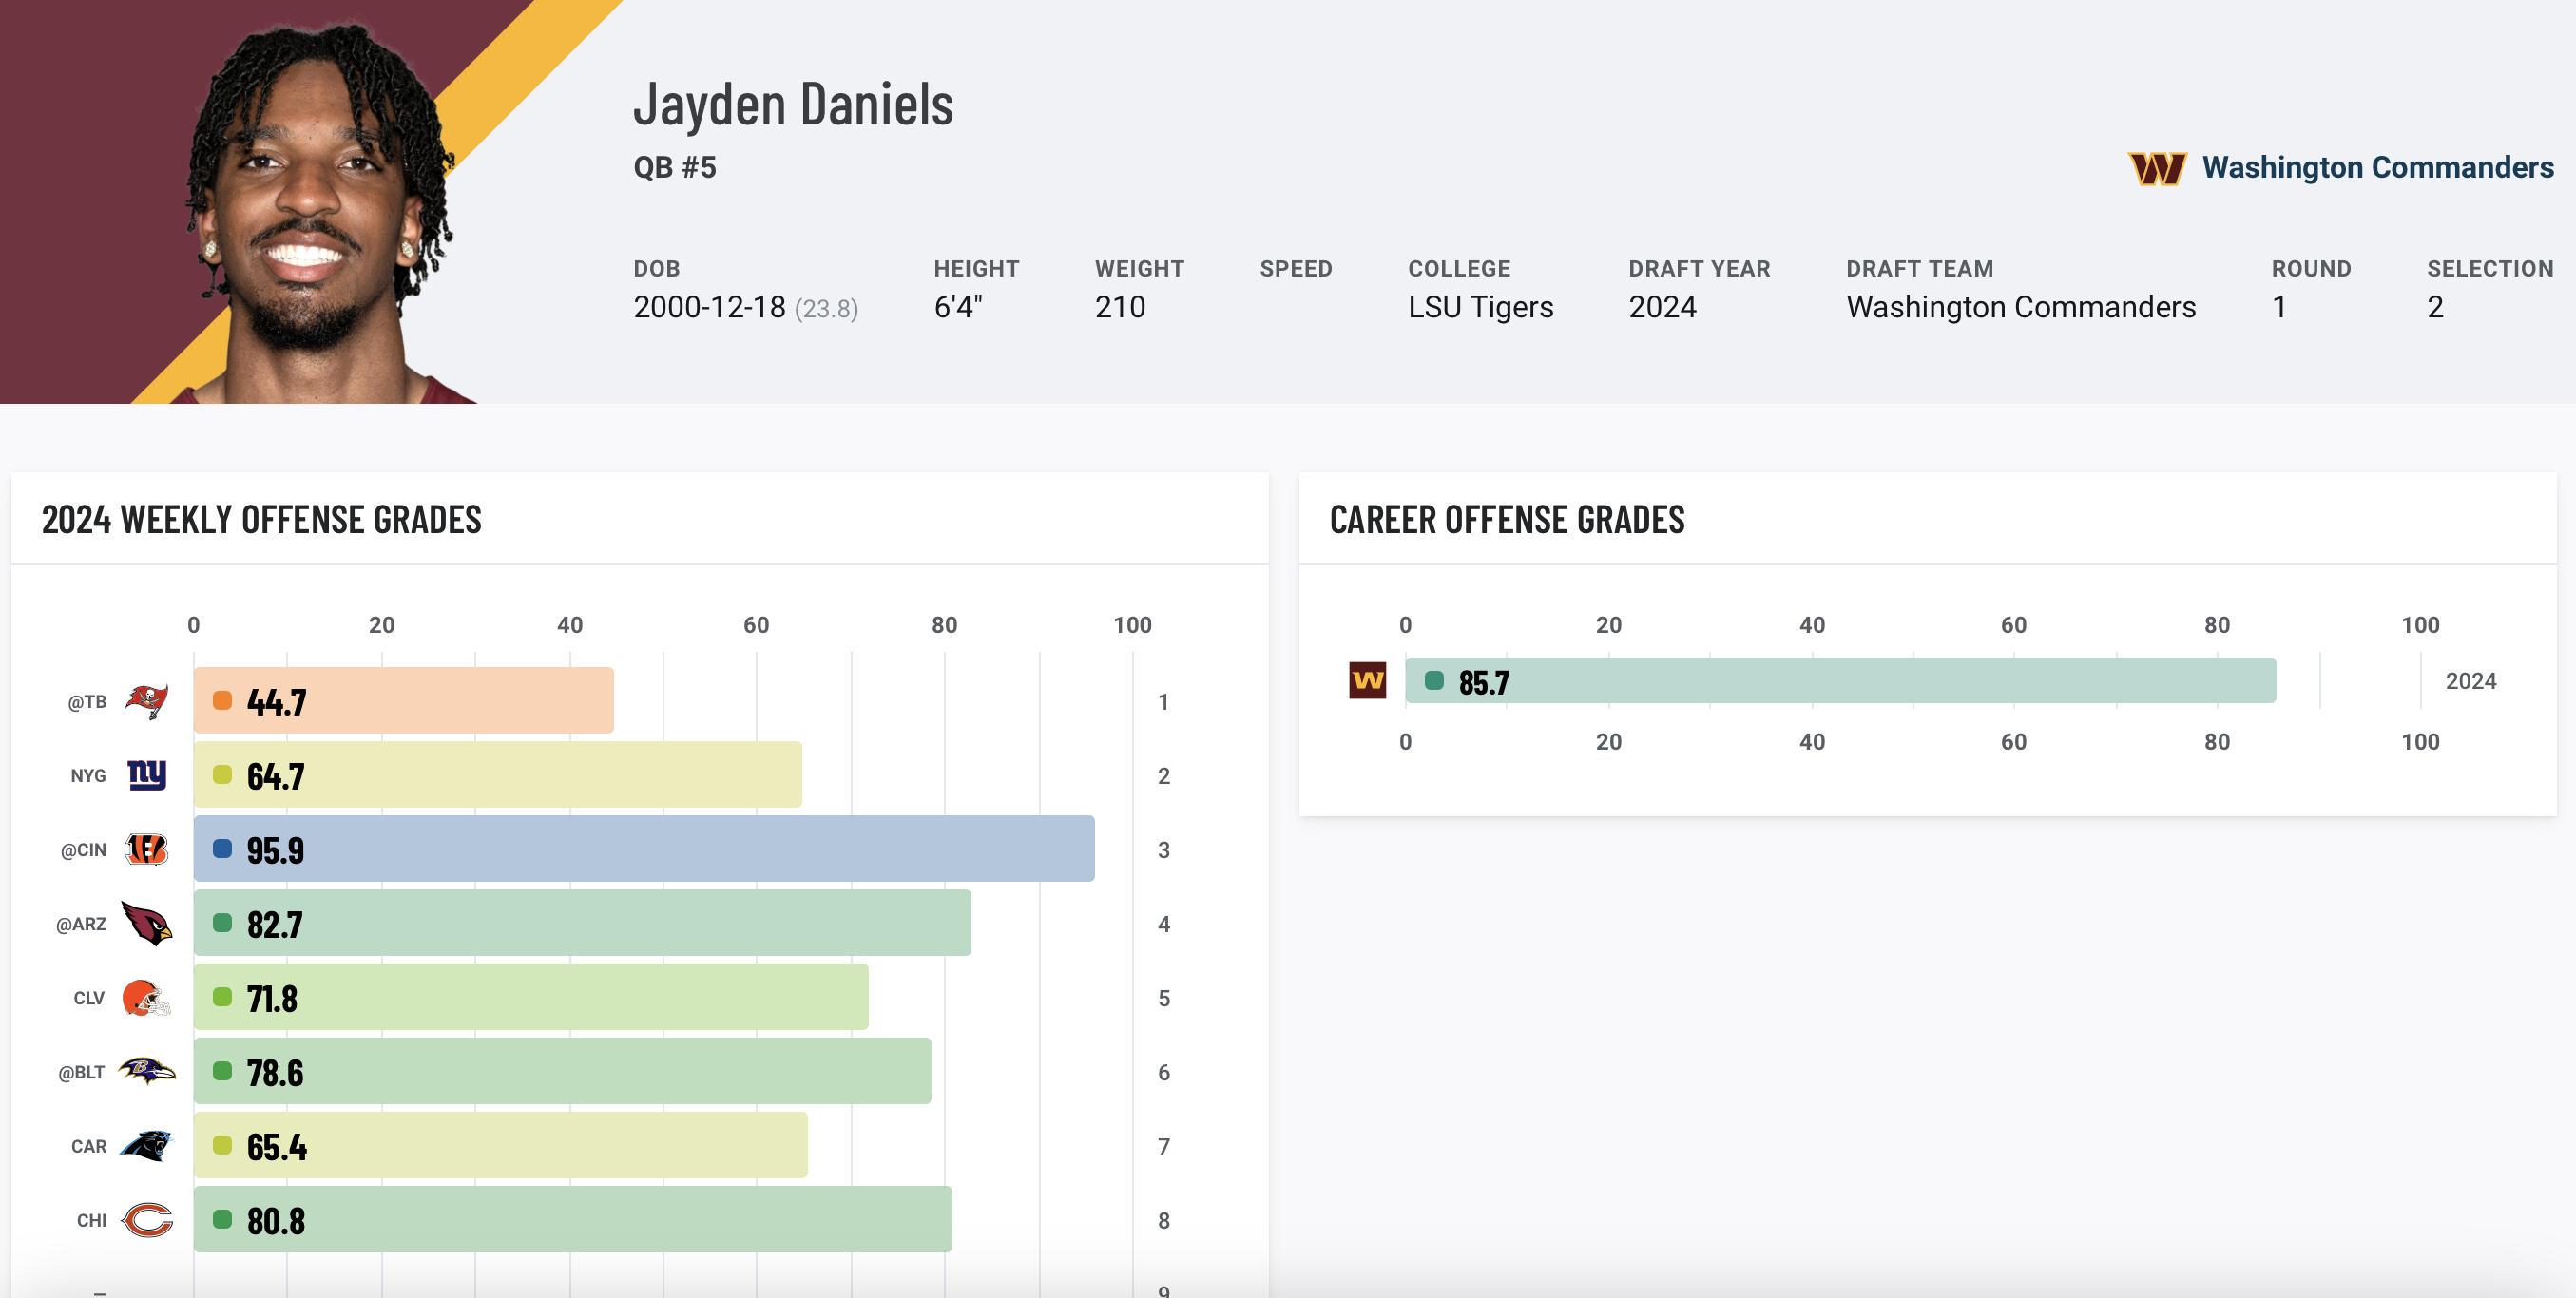Click the @ARZ opponent label
Viewport: 2576px width, 1298px height.
coord(81,924)
